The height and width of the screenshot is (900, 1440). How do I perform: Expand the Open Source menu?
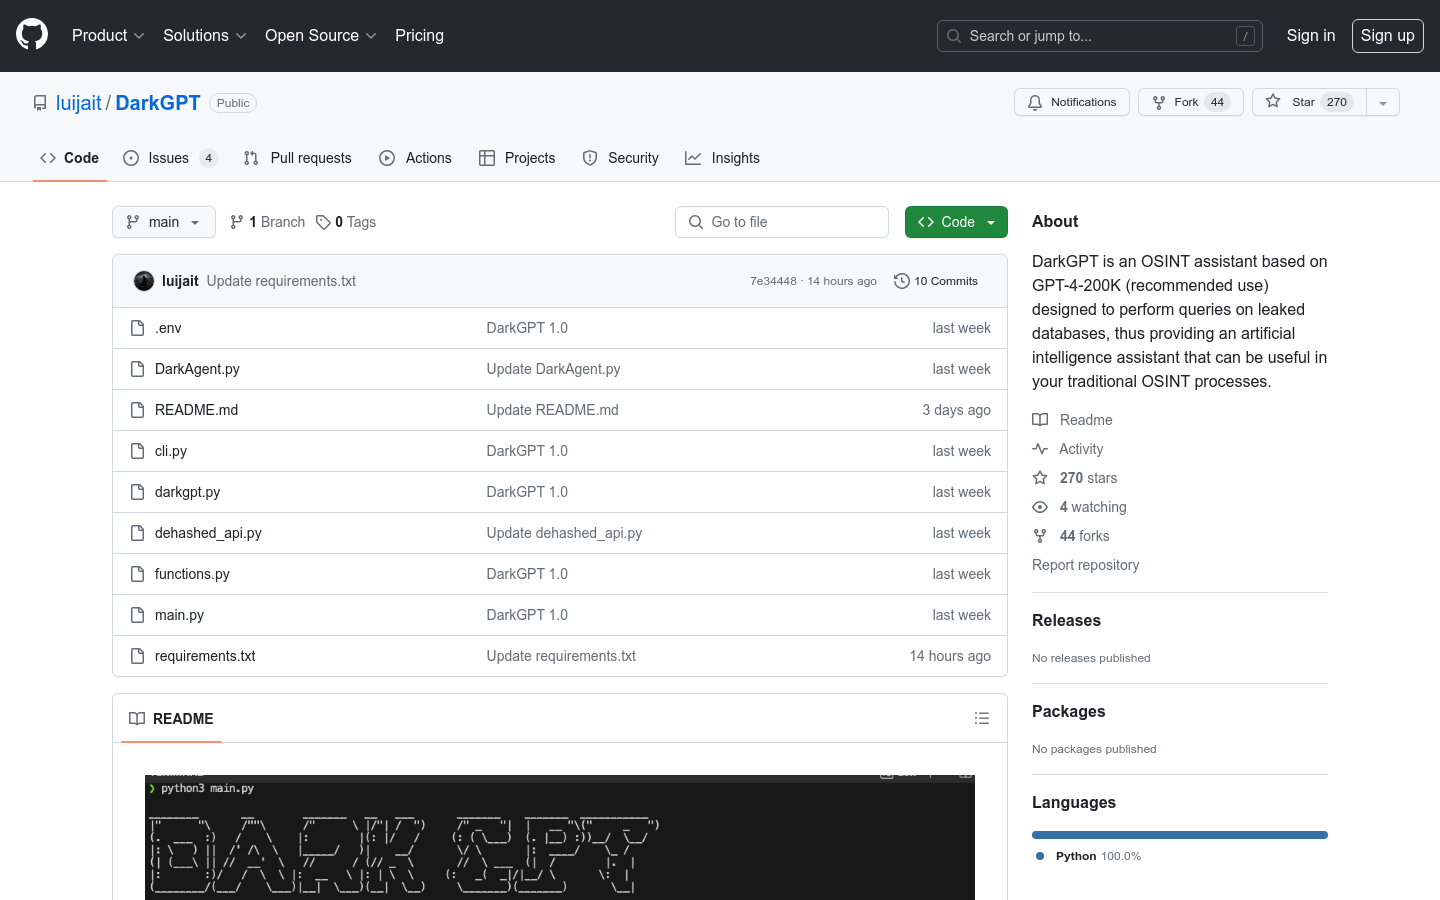[x=321, y=35]
